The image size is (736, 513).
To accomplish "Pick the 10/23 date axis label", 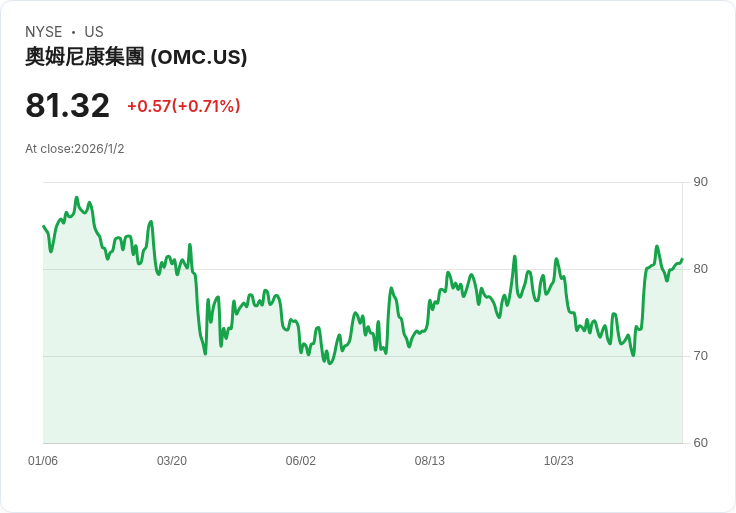I will point(559,461).
